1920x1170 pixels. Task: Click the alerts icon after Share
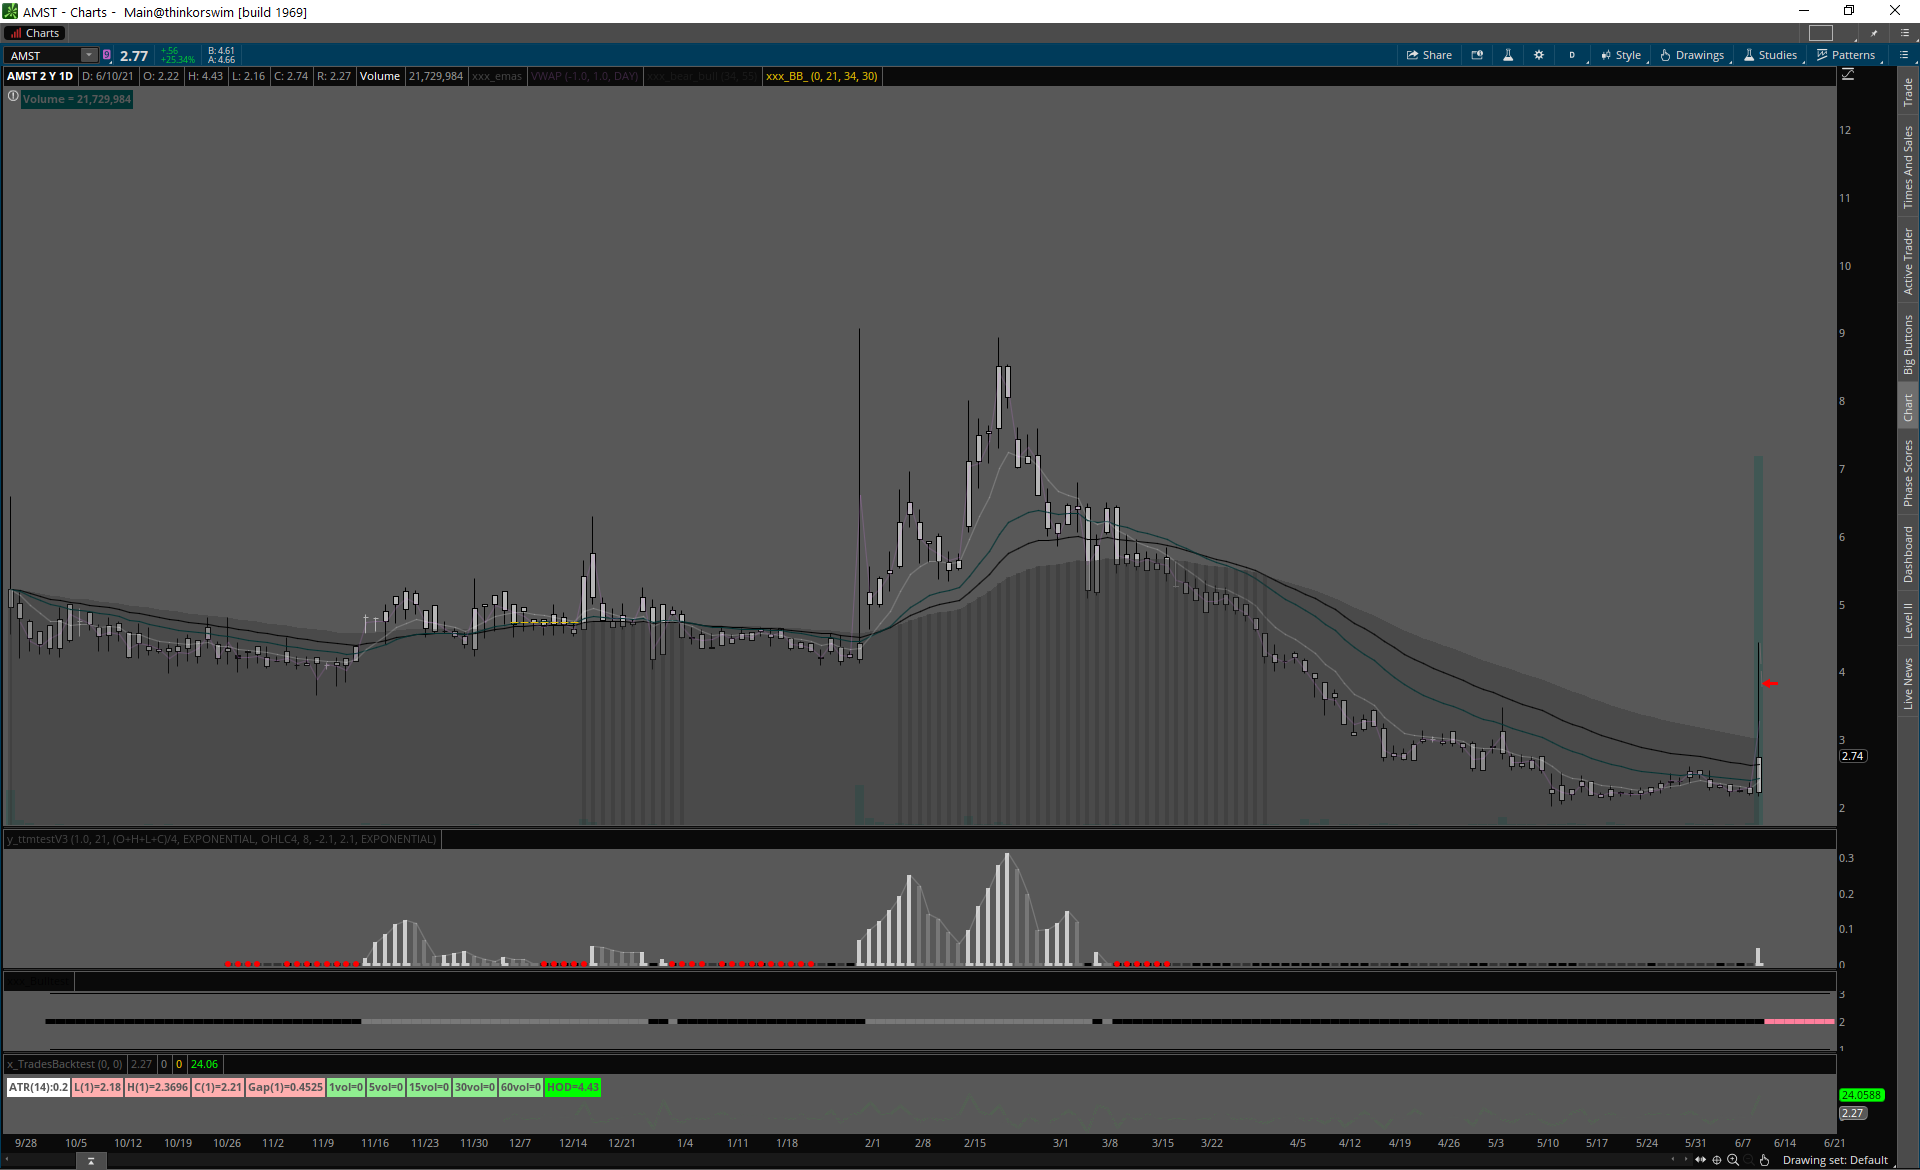[1477, 55]
